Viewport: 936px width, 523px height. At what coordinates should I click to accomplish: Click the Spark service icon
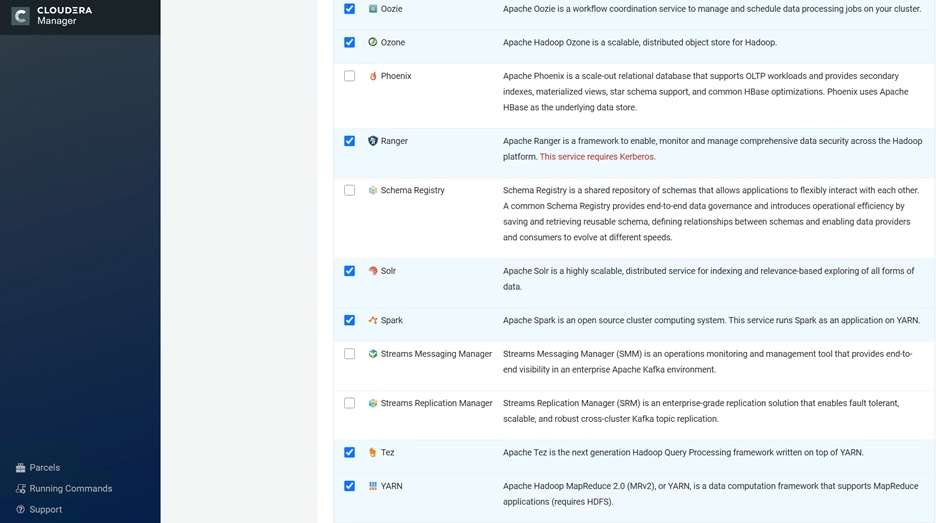(372, 320)
